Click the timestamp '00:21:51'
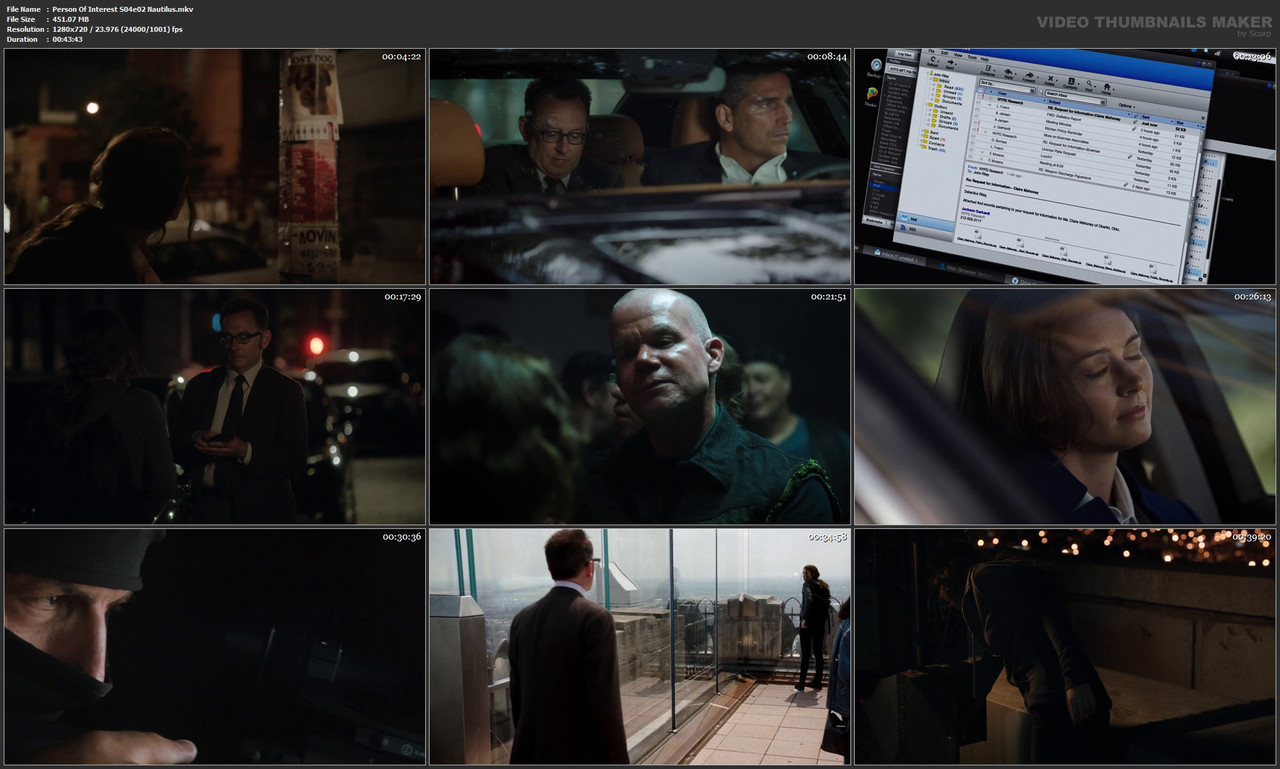The width and height of the screenshot is (1280, 769). point(827,297)
